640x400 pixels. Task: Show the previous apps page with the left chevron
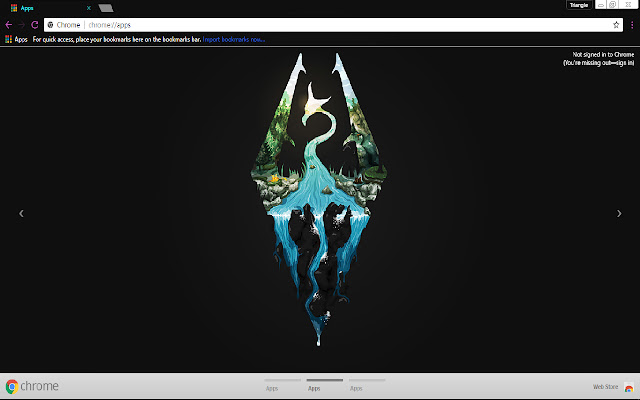[x=21, y=213]
